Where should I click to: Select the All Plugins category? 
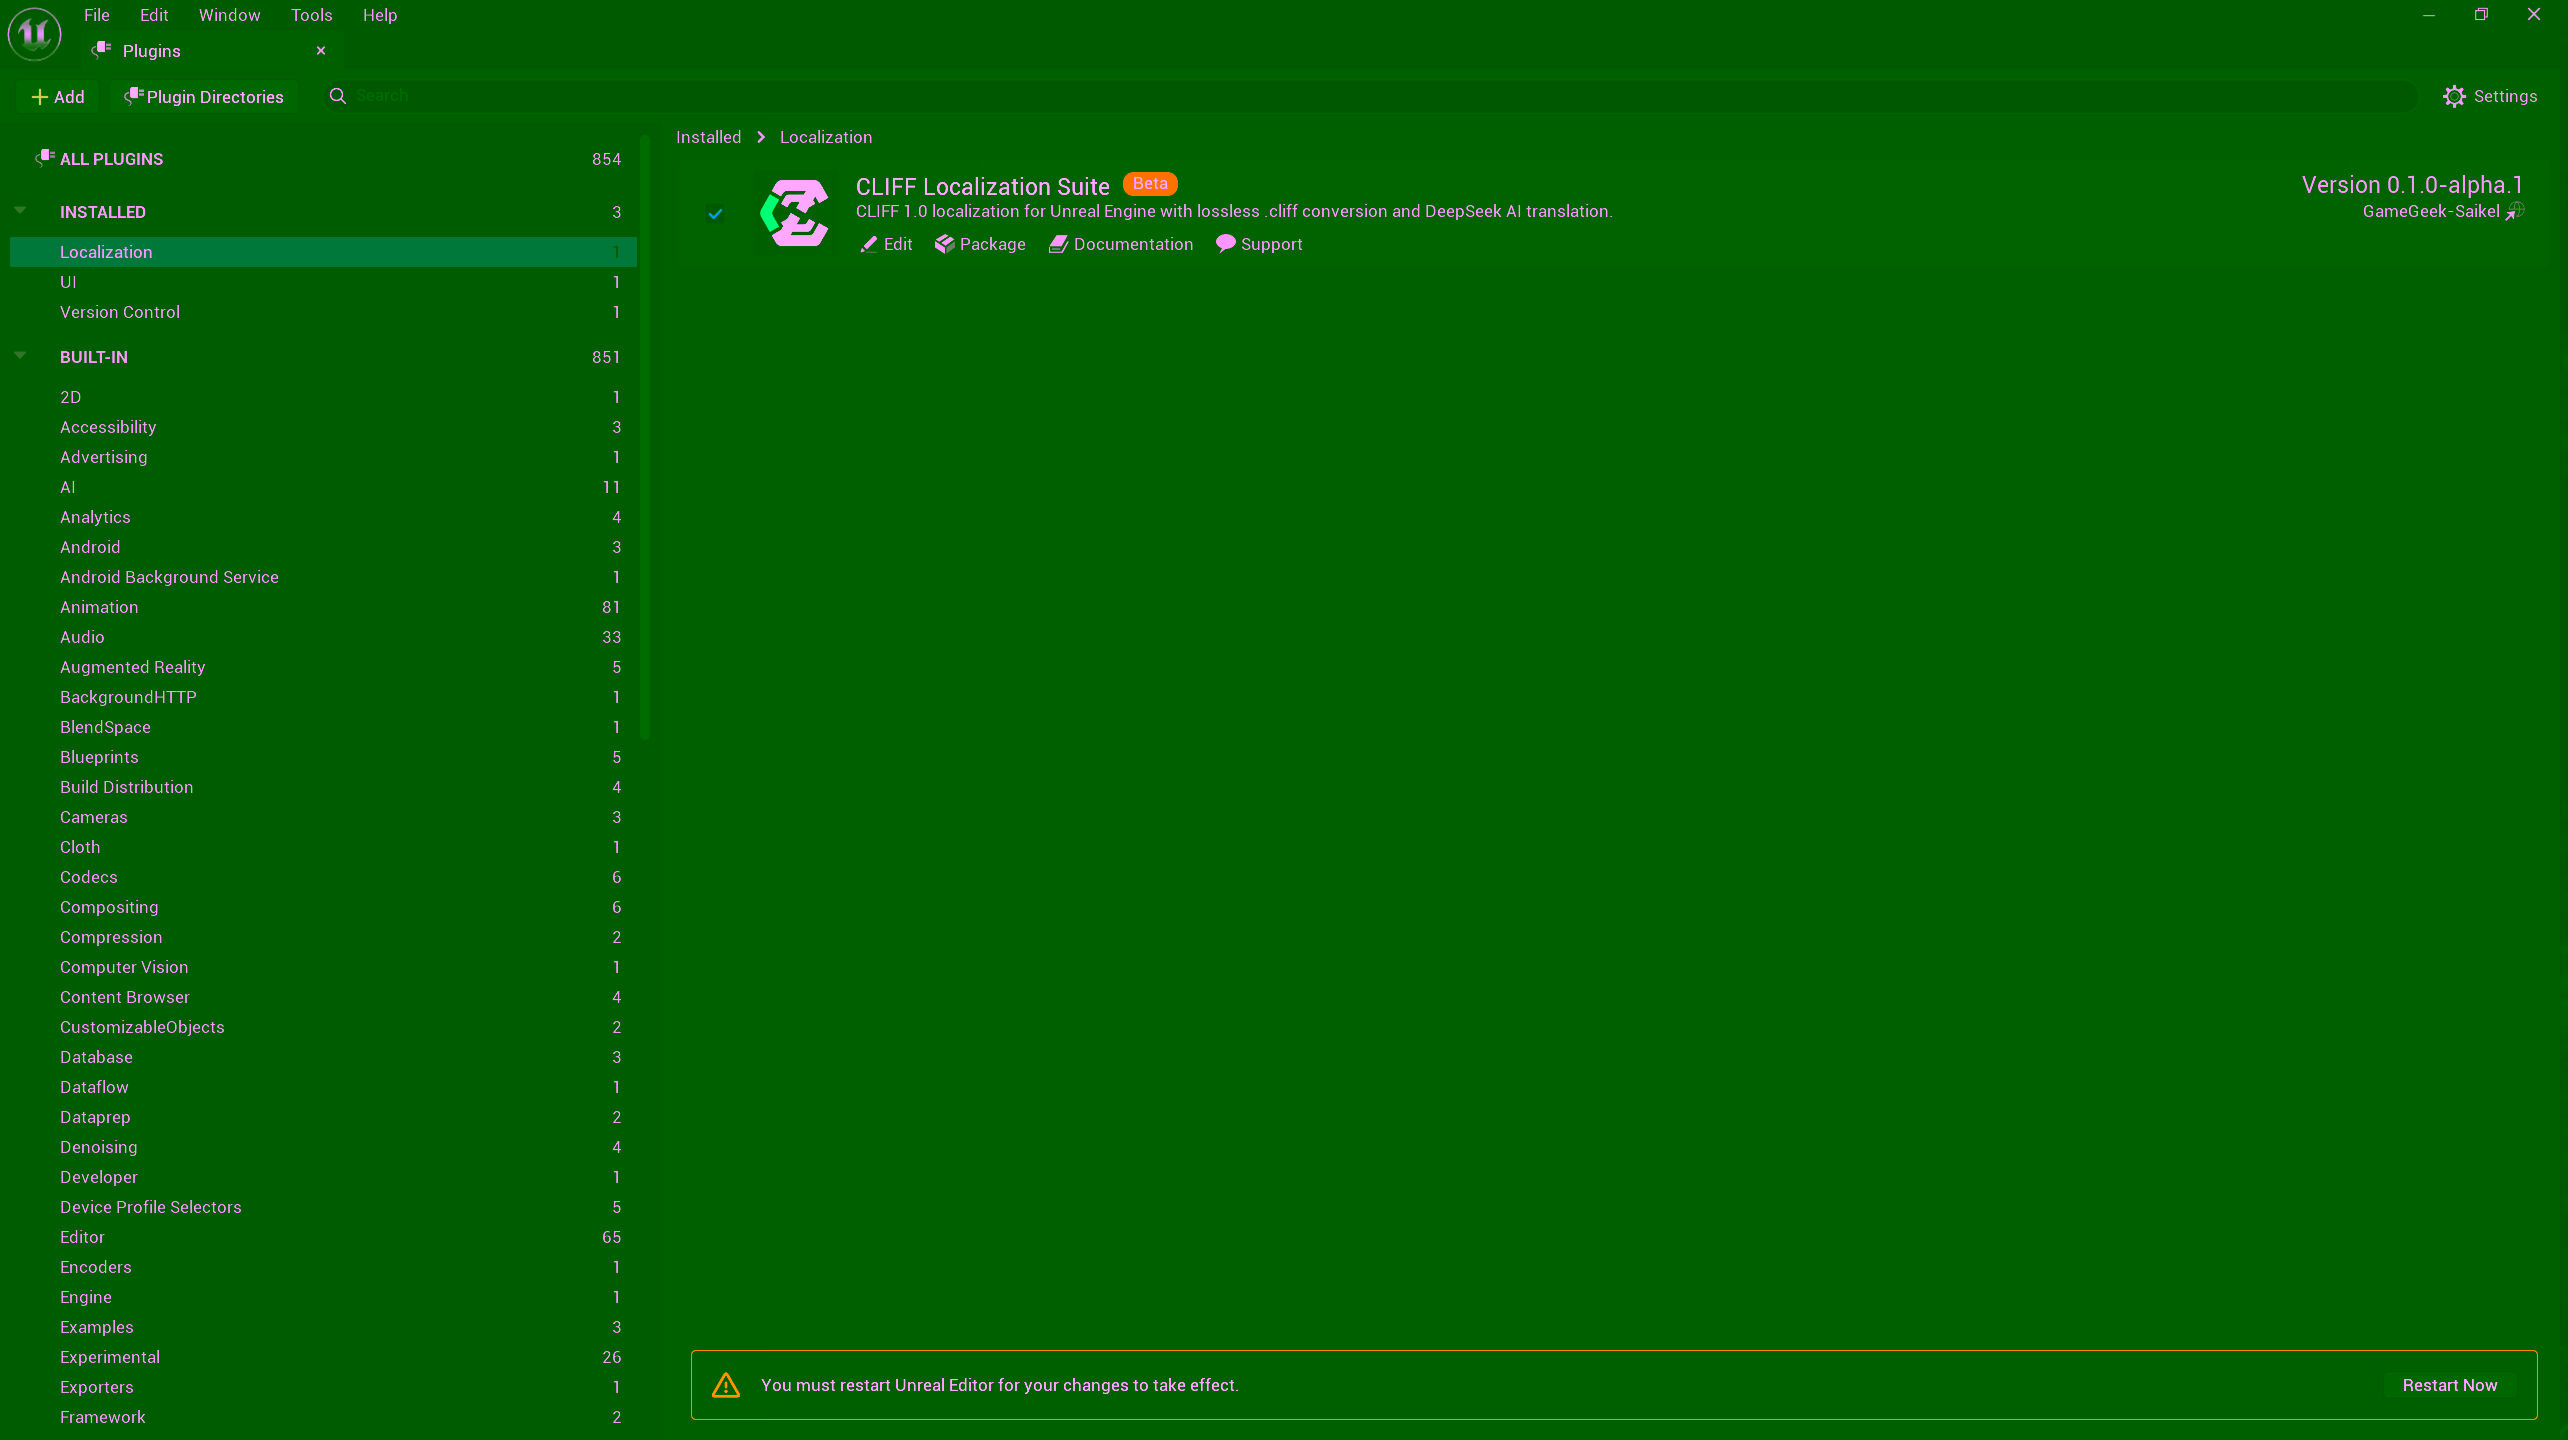click(323, 159)
